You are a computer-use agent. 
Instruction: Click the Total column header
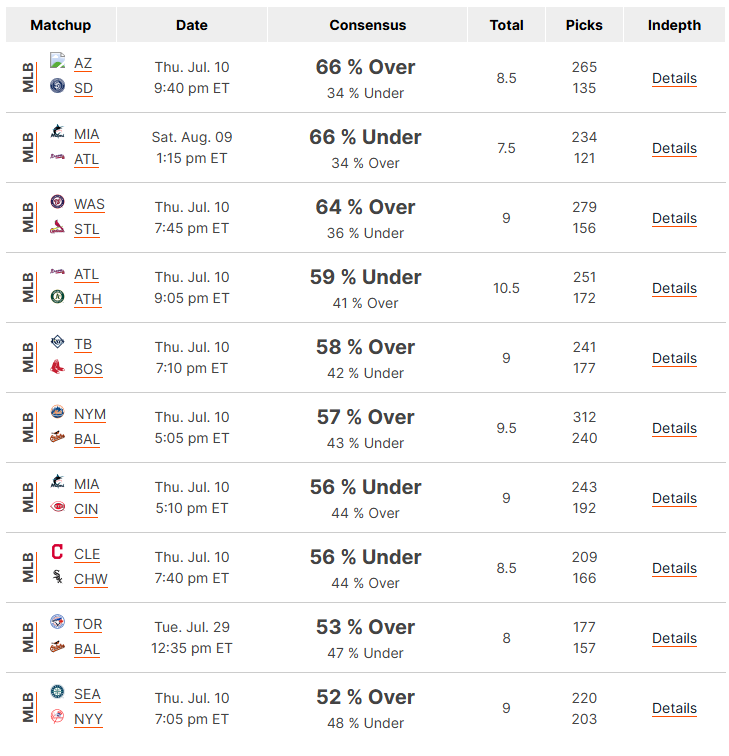tap(506, 25)
